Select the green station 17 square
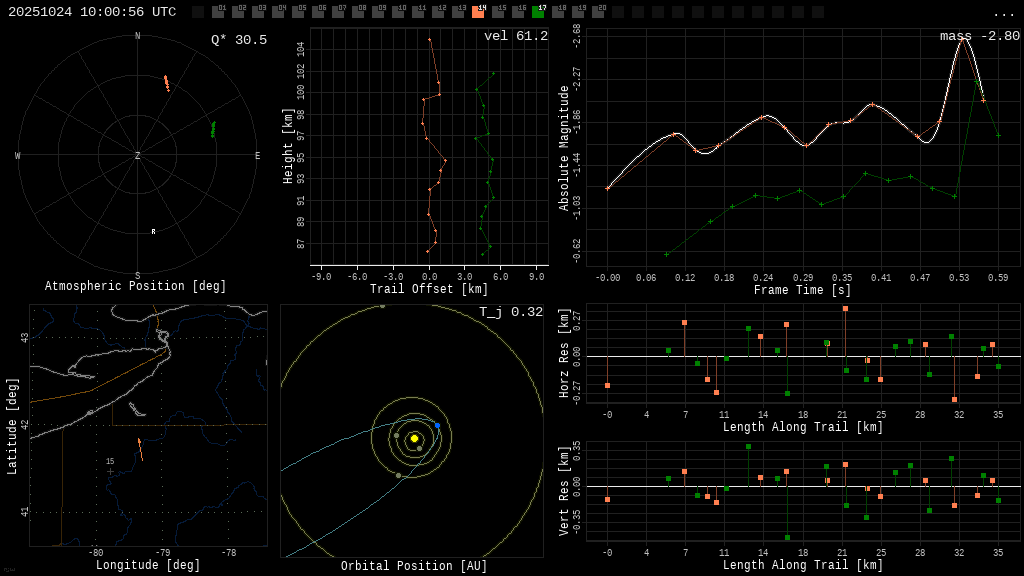This screenshot has height=576, width=1024. 538,12
